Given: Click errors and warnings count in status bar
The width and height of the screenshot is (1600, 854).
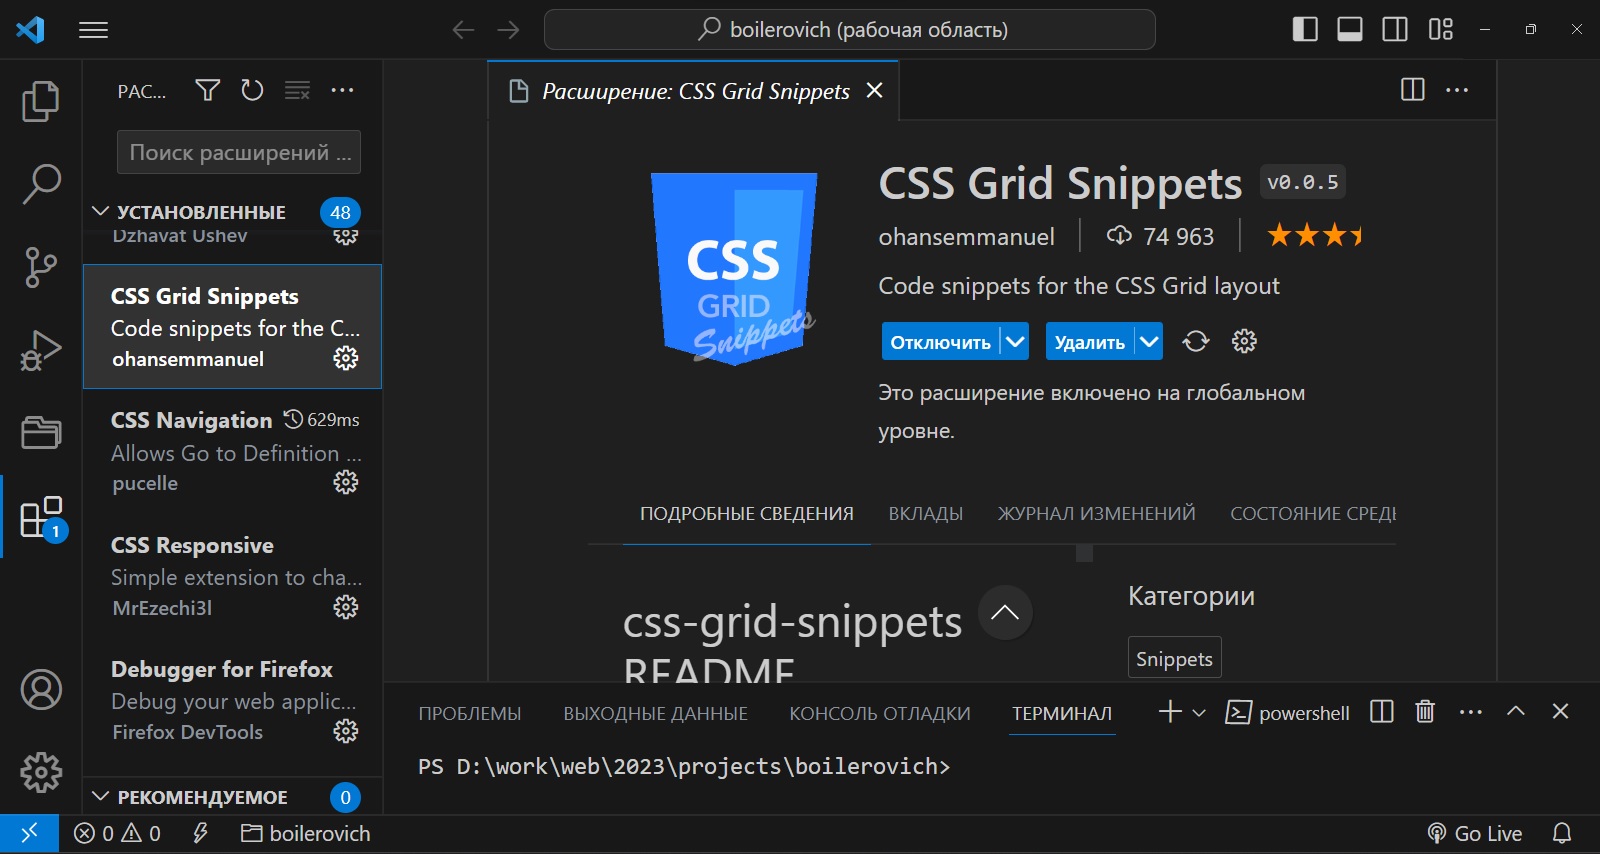Looking at the screenshot, I should click(x=118, y=833).
